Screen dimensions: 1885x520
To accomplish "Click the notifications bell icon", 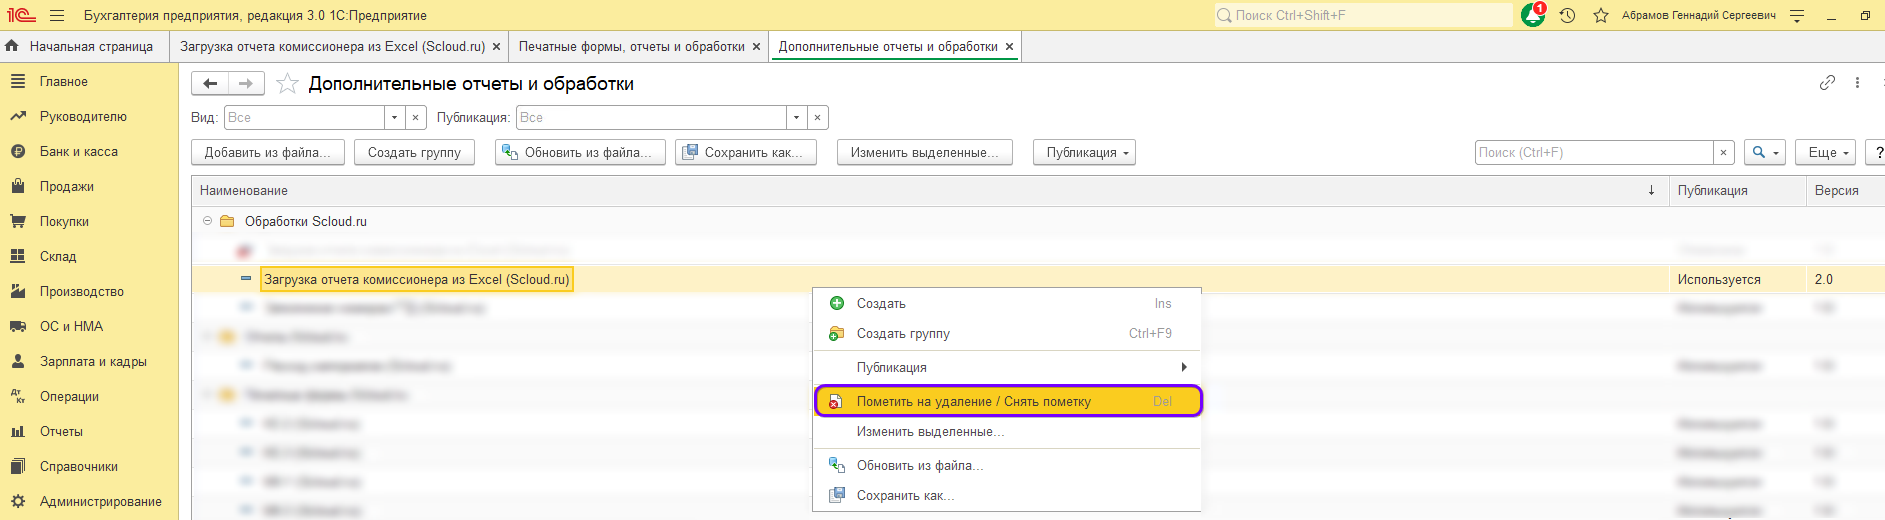I will pos(1533,15).
